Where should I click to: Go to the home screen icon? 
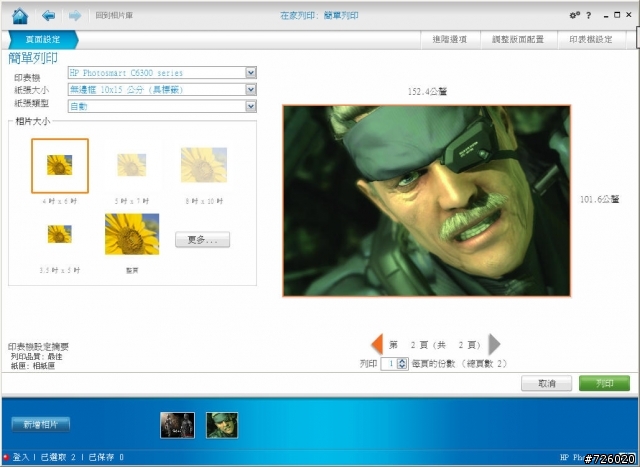(20, 16)
